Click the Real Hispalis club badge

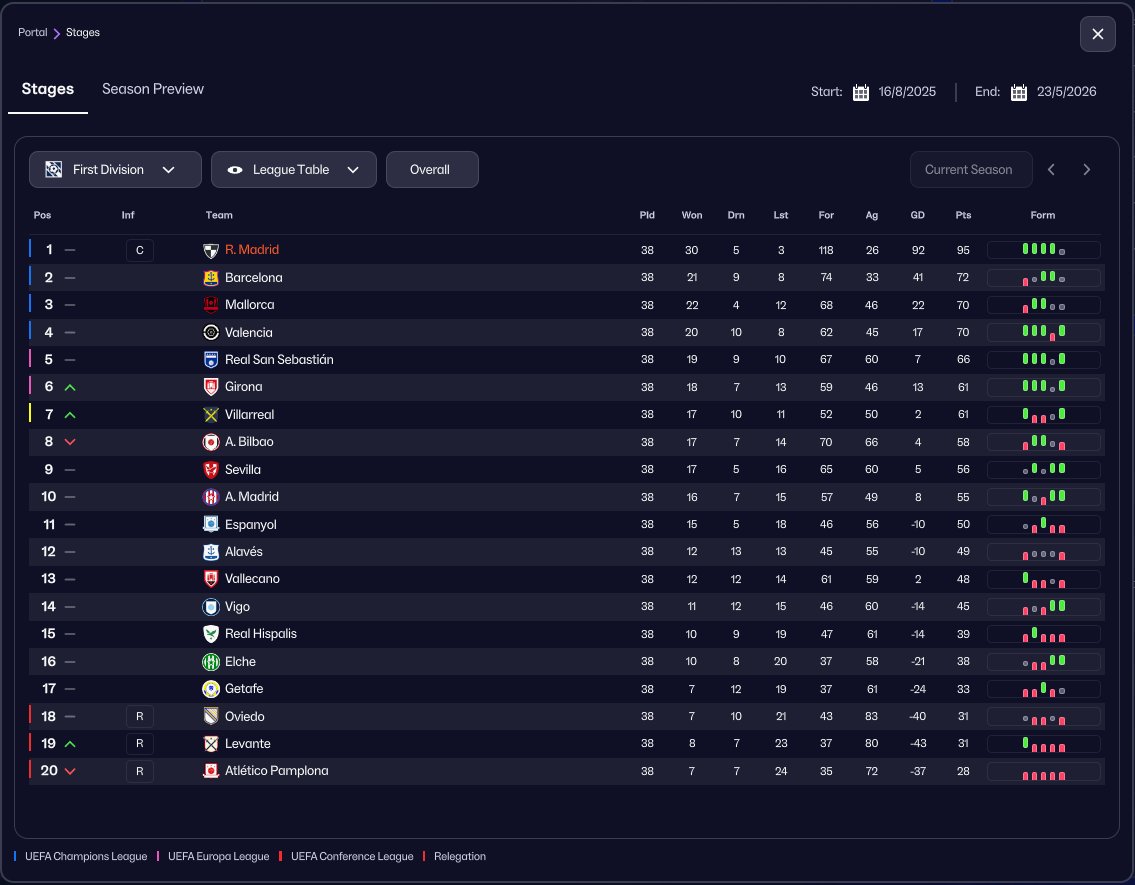click(211, 634)
